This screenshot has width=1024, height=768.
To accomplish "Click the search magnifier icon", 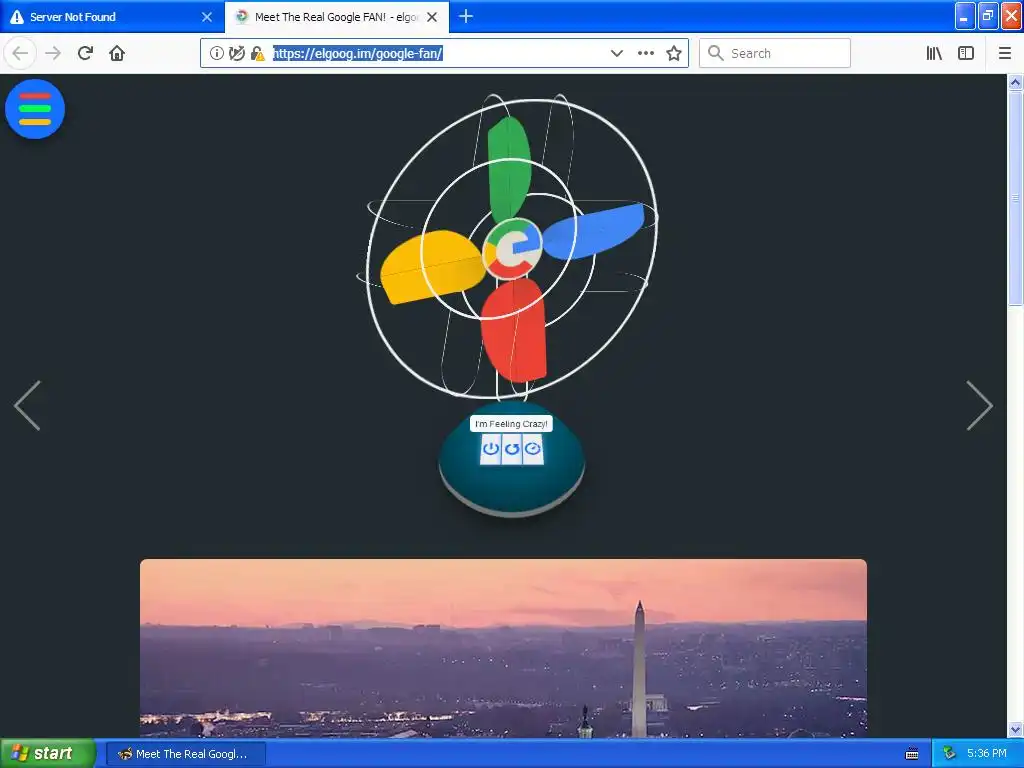I will (x=716, y=53).
